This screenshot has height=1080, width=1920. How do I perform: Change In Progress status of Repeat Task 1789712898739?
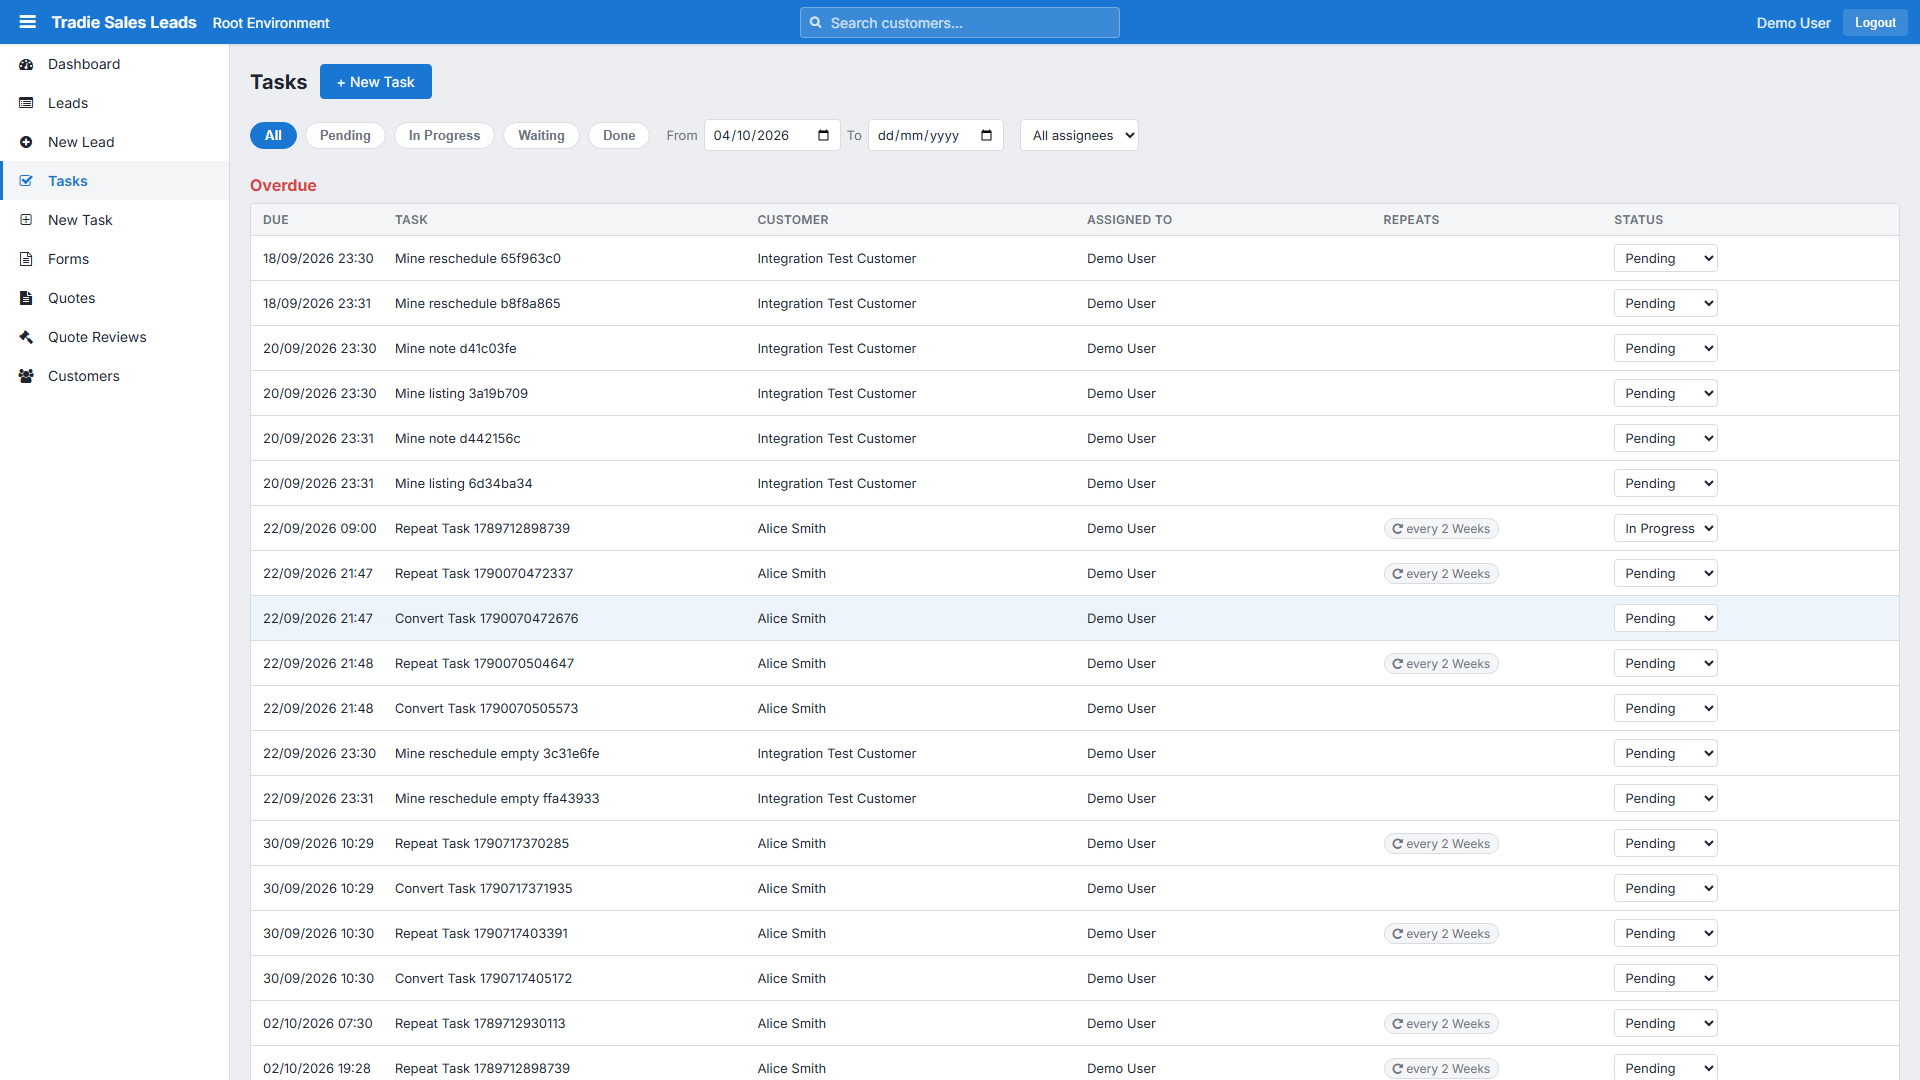click(x=1665, y=528)
